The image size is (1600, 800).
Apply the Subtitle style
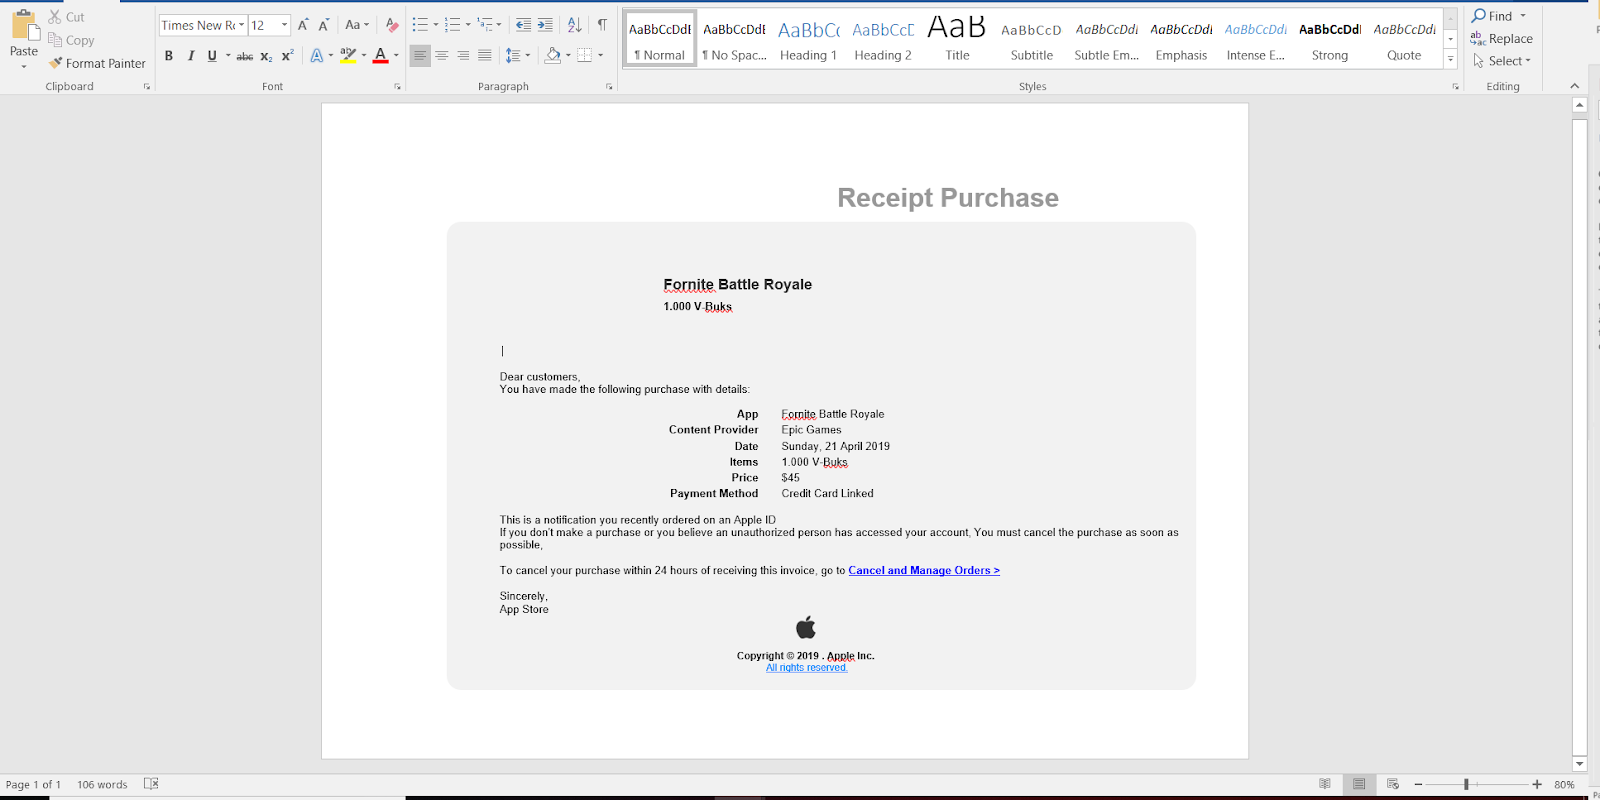coord(1031,39)
